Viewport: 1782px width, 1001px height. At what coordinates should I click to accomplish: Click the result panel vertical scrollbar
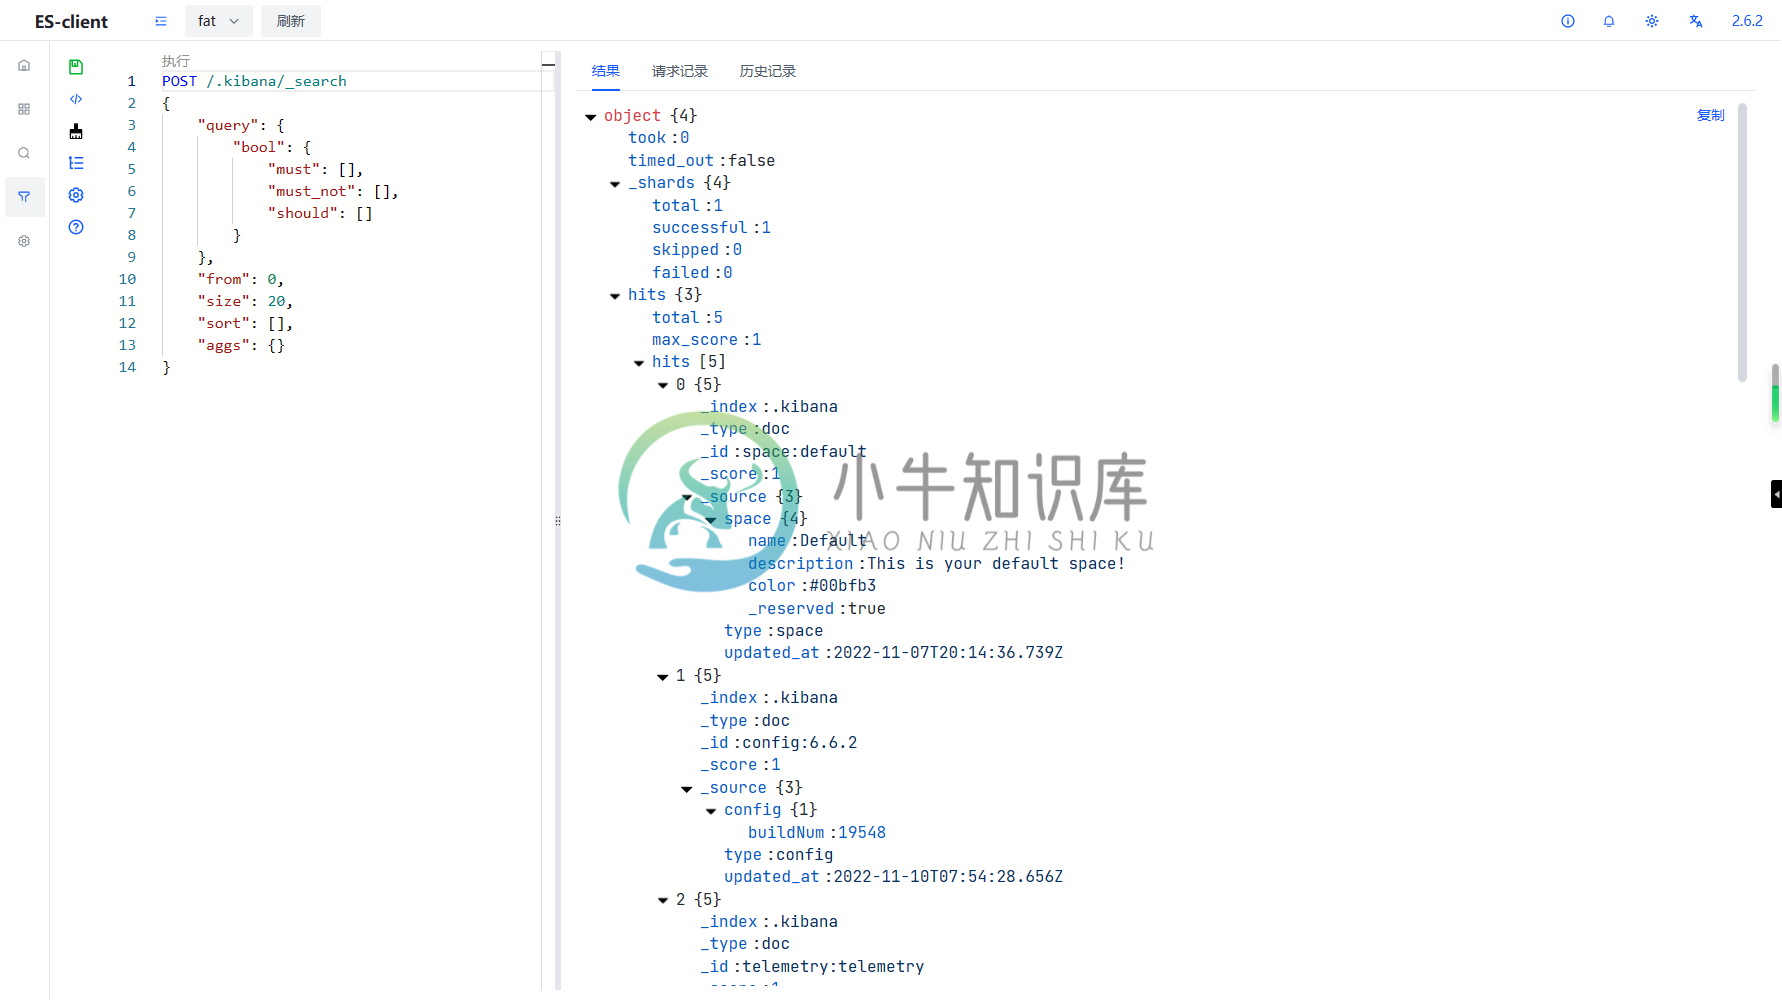coord(1742,242)
